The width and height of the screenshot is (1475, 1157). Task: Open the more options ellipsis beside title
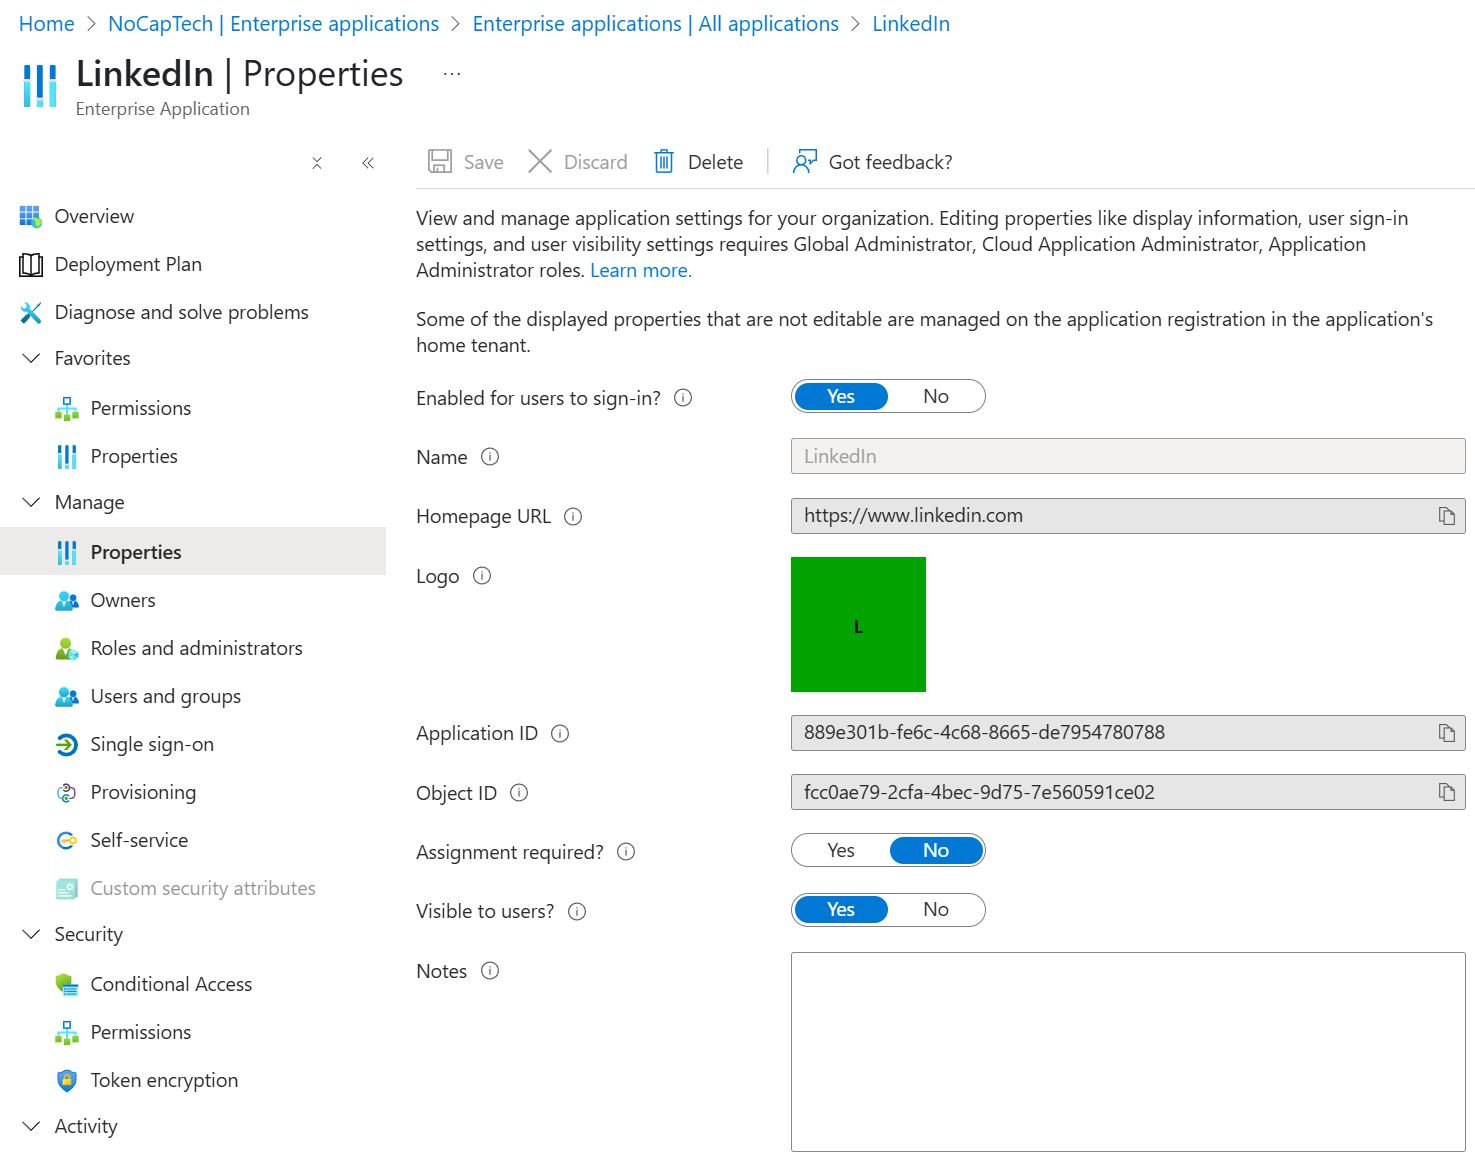[x=452, y=74]
